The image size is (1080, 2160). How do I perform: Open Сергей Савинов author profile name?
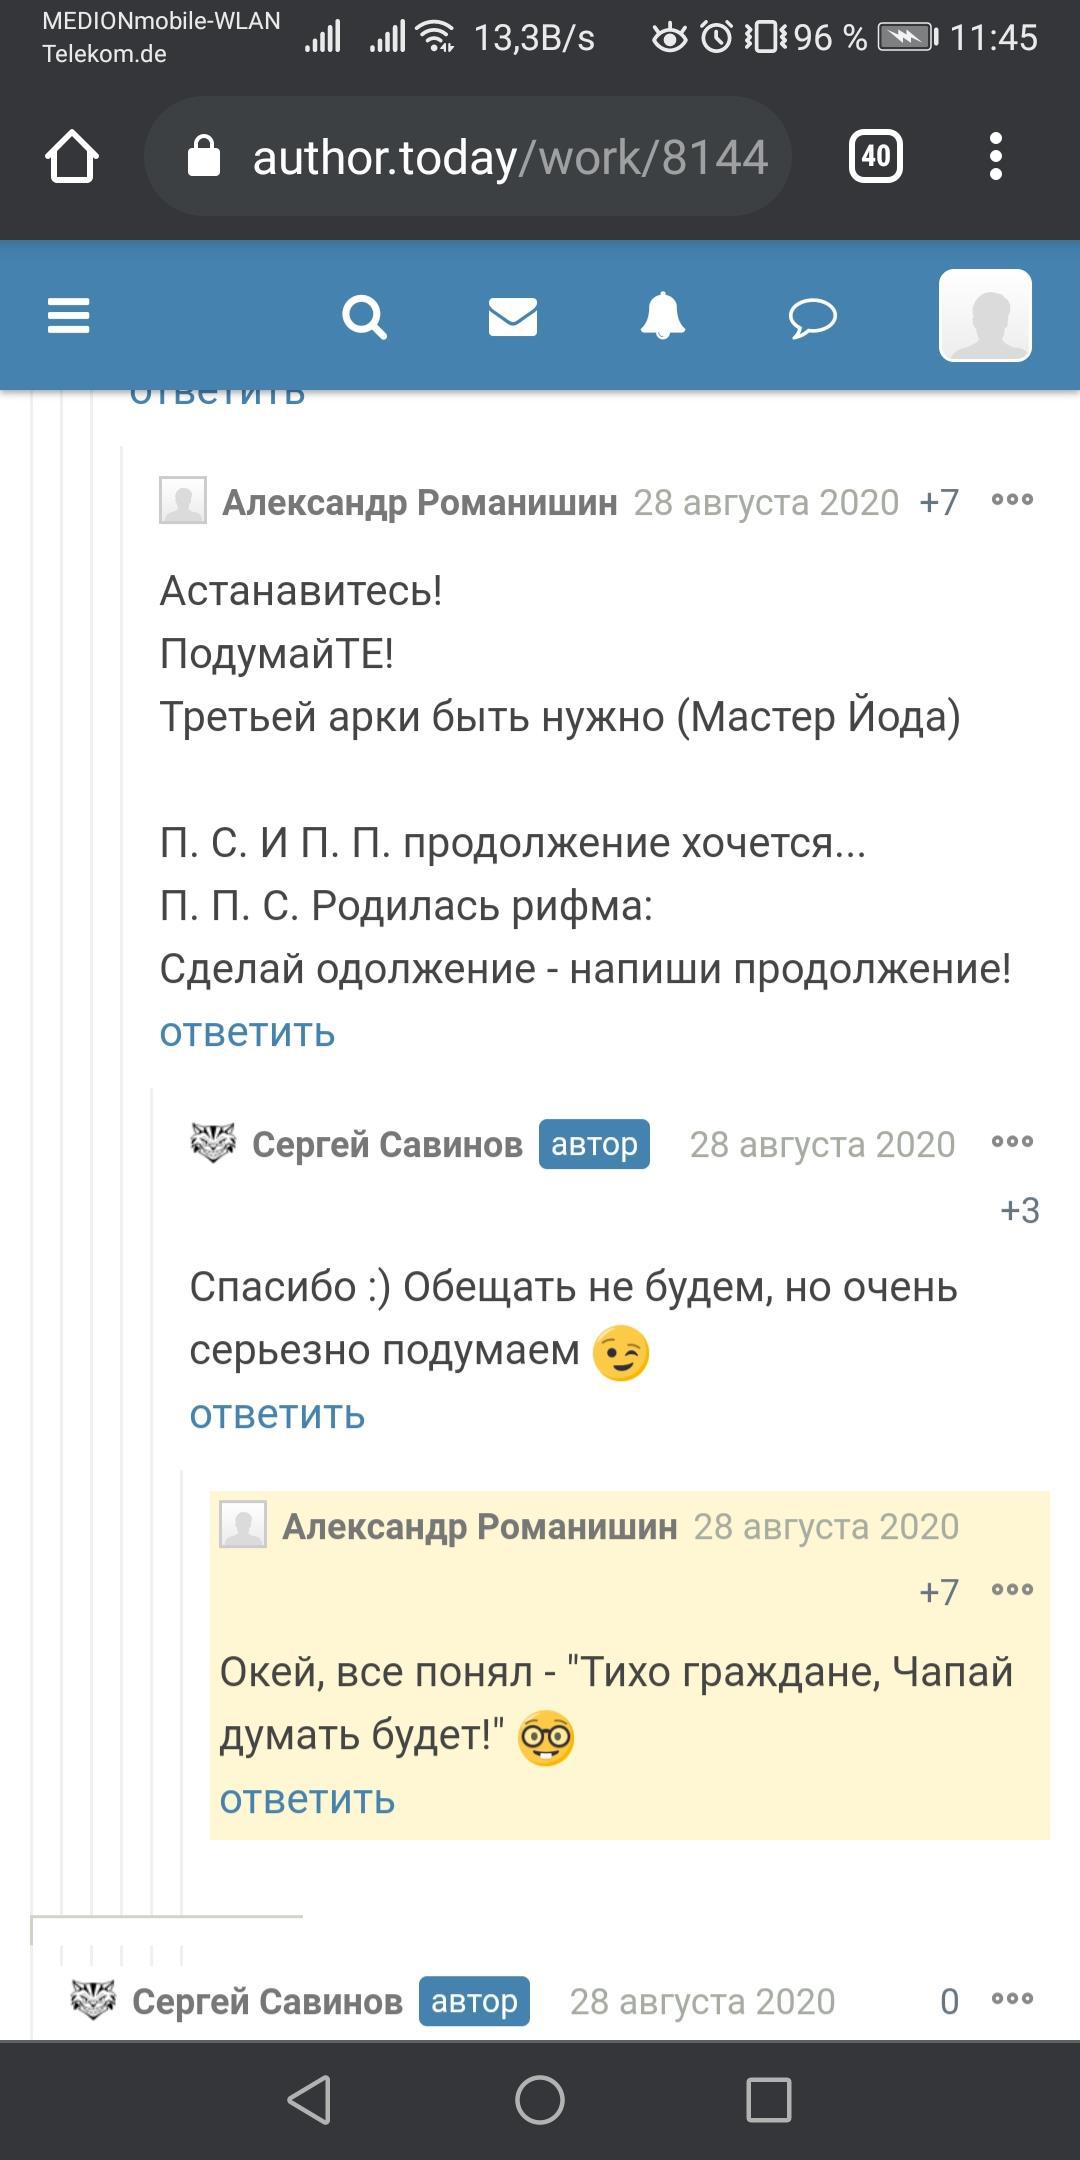[387, 1144]
